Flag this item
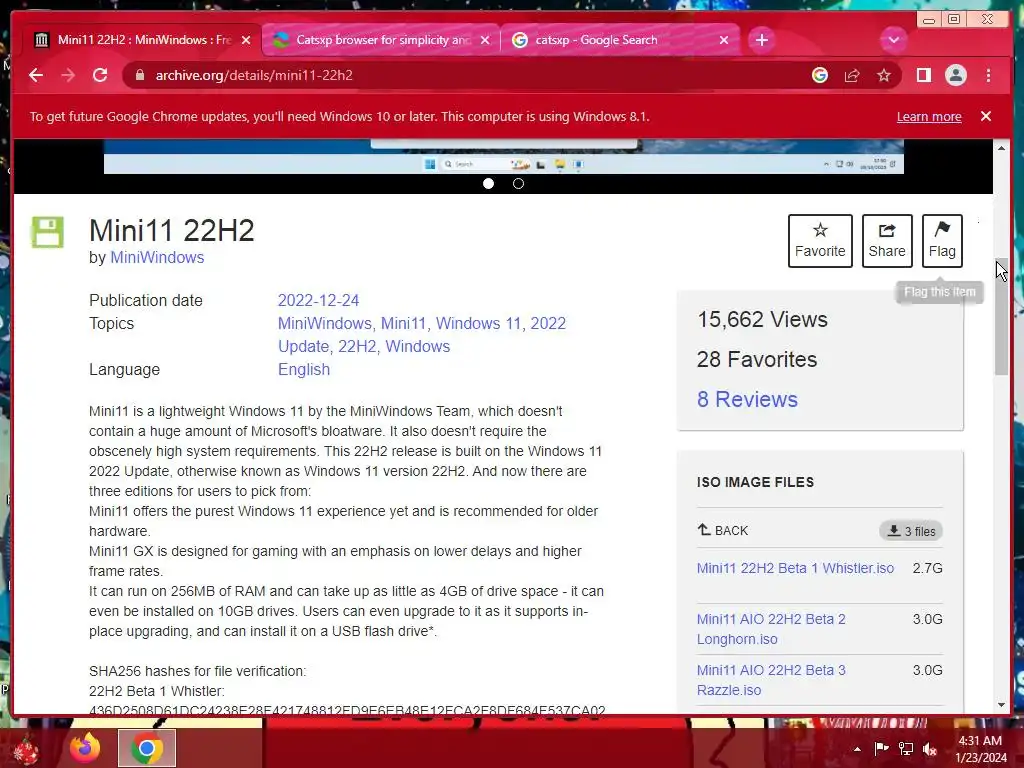 click(942, 240)
